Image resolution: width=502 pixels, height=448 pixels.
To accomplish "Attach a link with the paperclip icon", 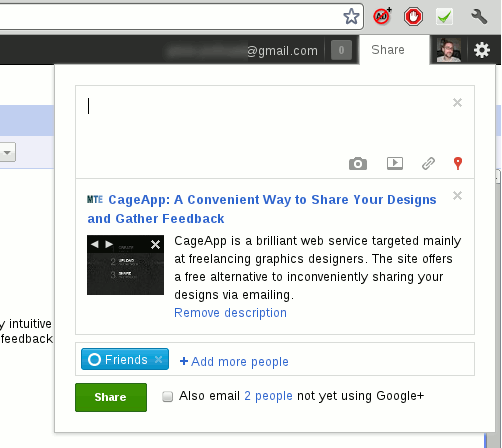I will click(x=428, y=163).
